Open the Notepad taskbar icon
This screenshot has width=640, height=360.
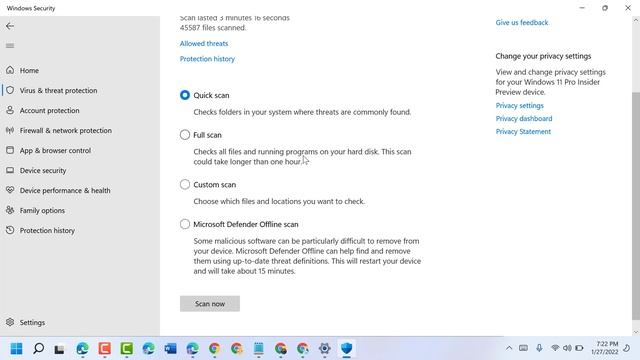(x=258, y=349)
